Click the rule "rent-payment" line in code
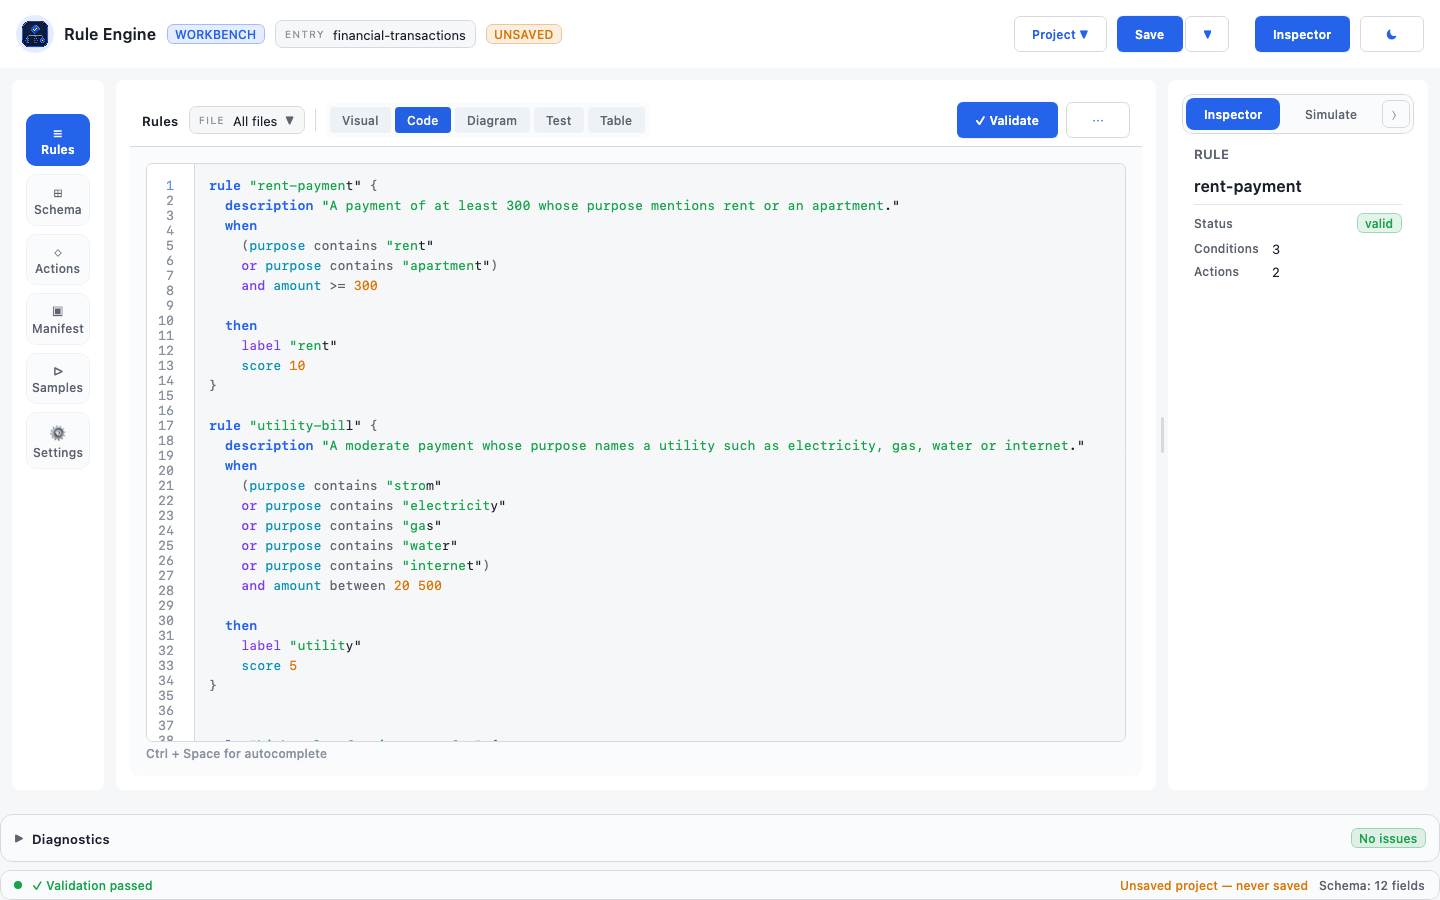The height and width of the screenshot is (900, 1440). 293,185
